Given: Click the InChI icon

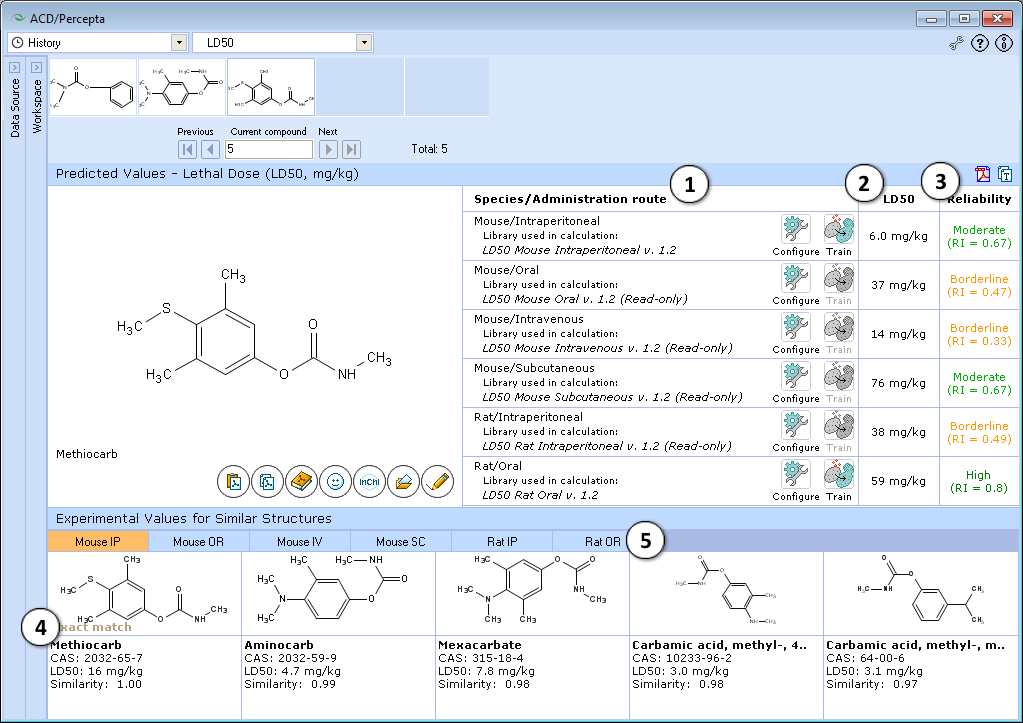Looking at the screenshot, I should click(369, 482).
